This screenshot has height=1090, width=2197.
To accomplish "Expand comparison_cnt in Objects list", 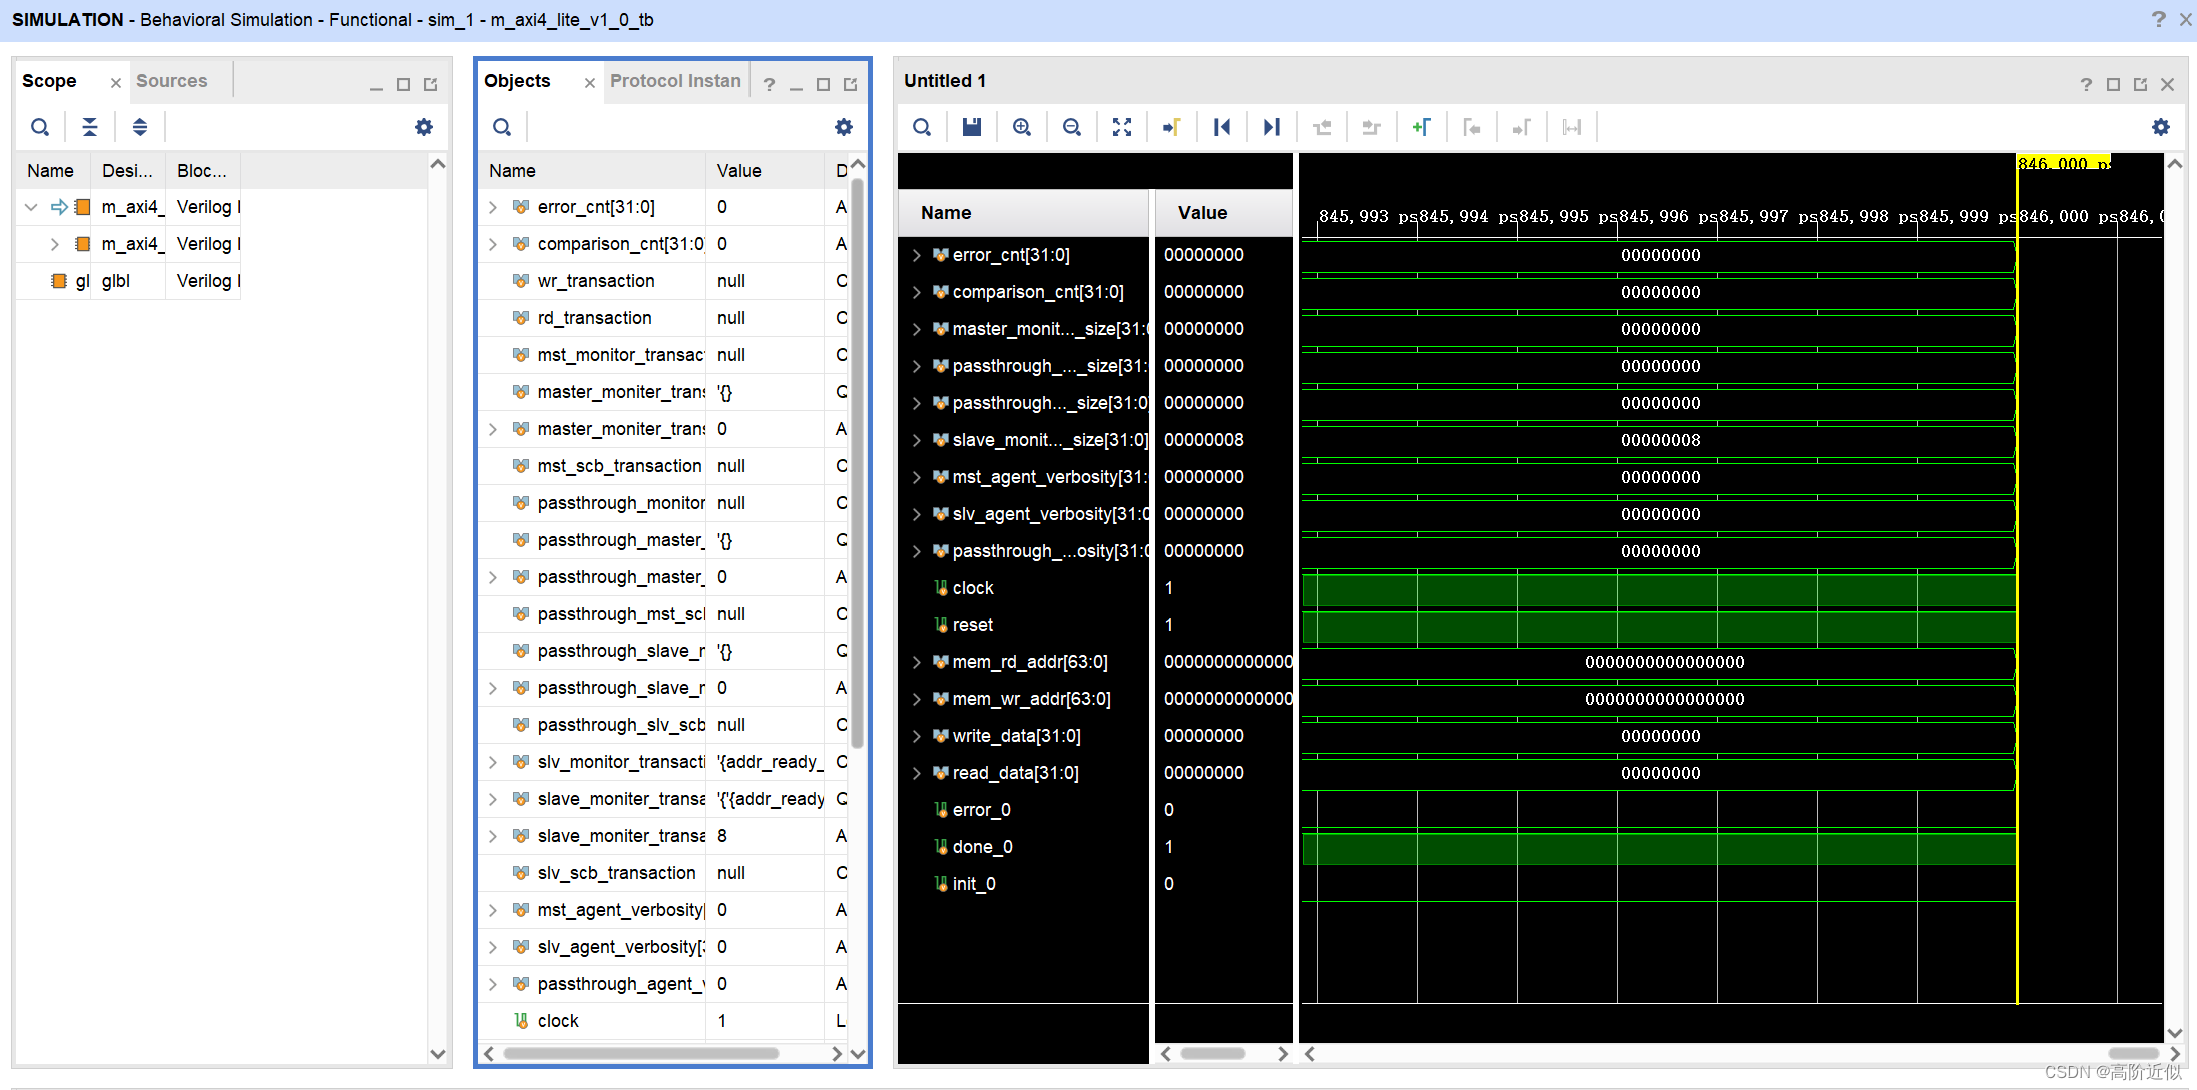I will click(493, 244).
